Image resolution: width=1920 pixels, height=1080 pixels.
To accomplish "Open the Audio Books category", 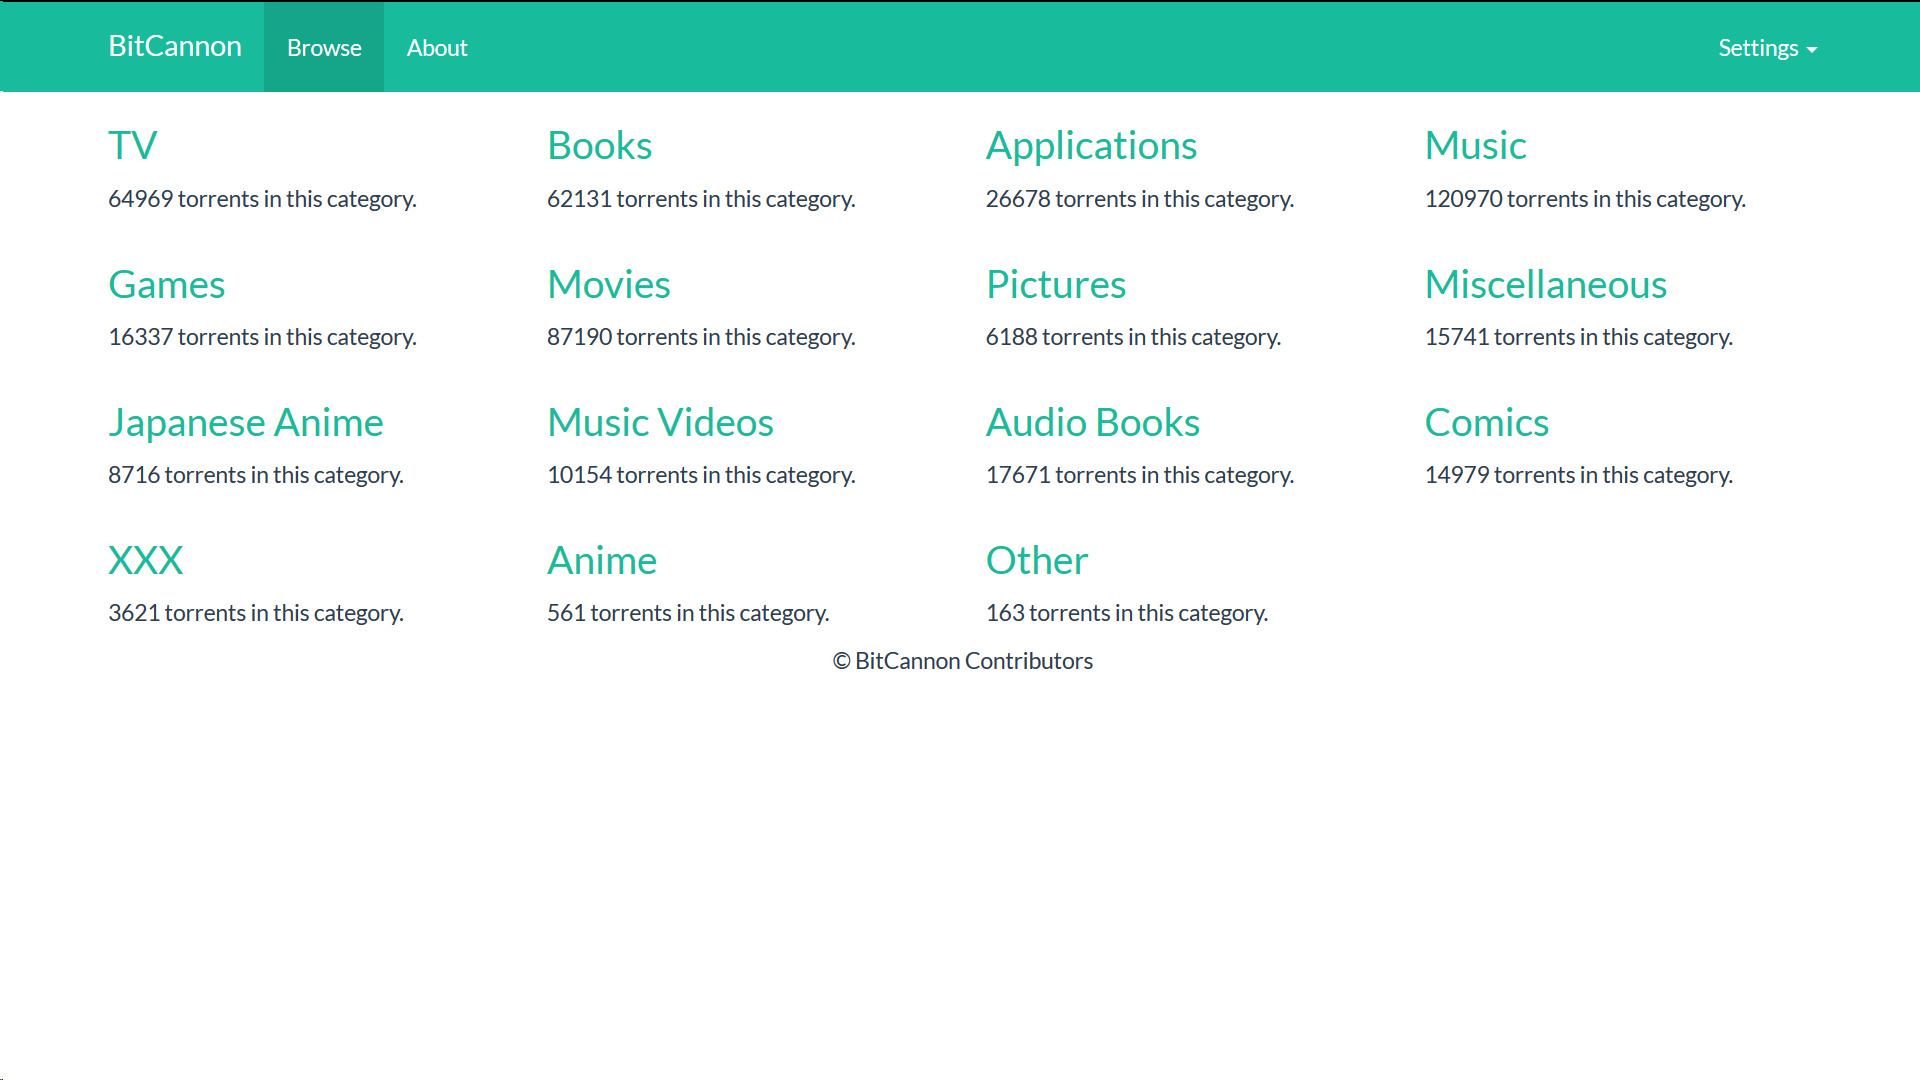I will click(x=1092, y=423).
